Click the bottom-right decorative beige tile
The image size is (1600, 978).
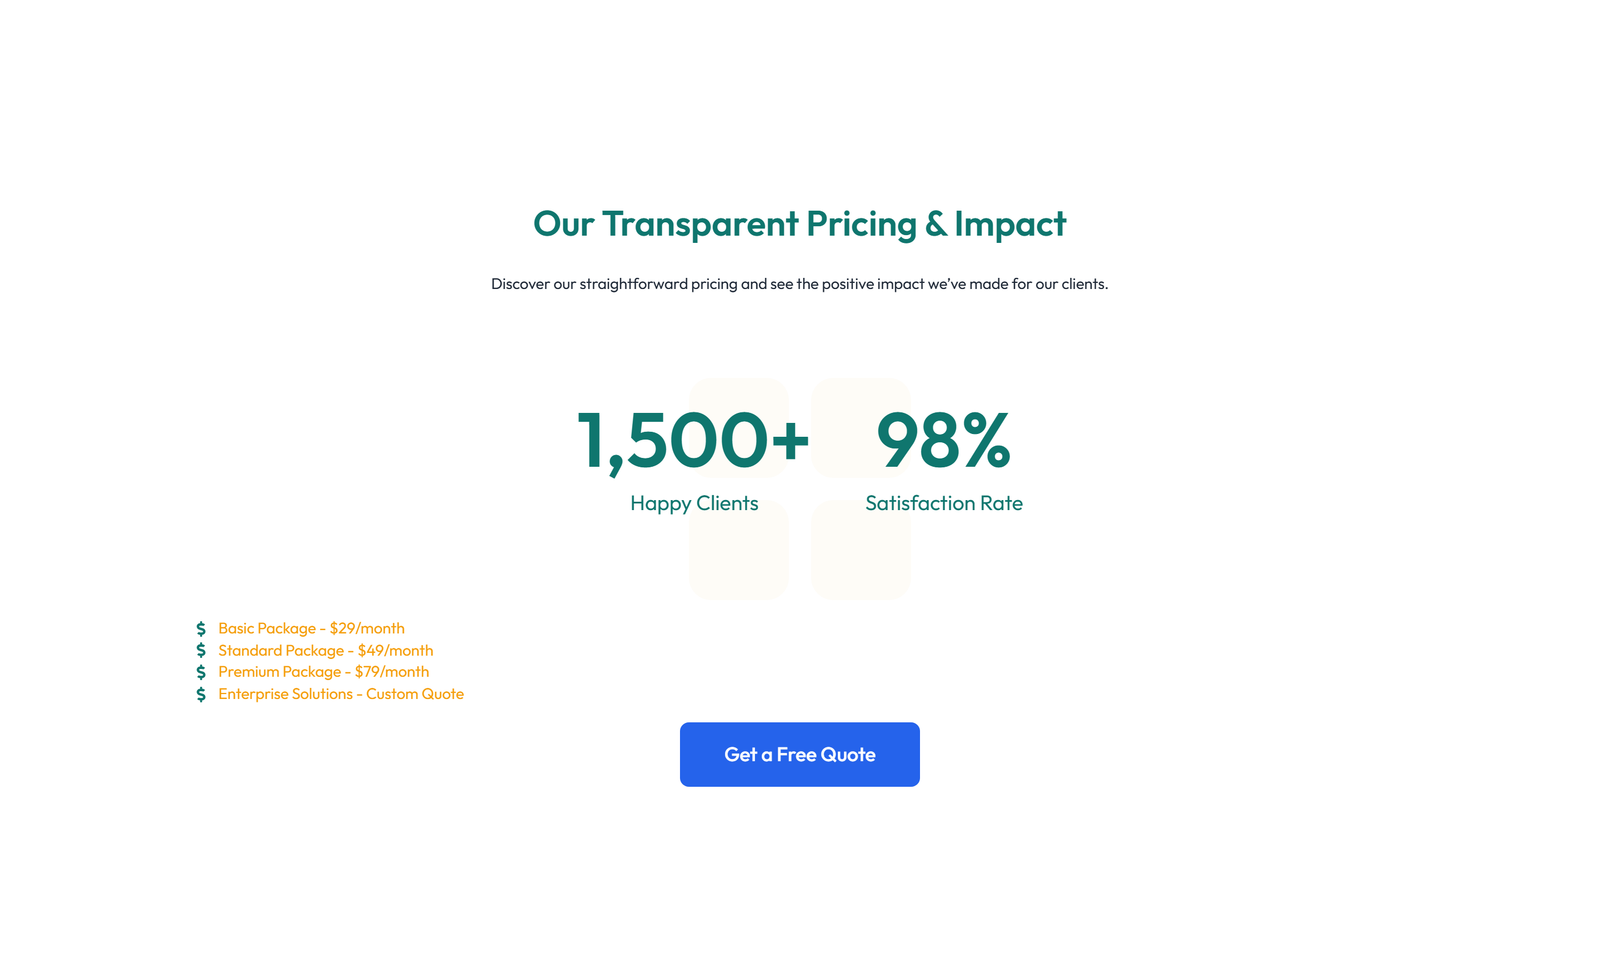coord(860,551)
